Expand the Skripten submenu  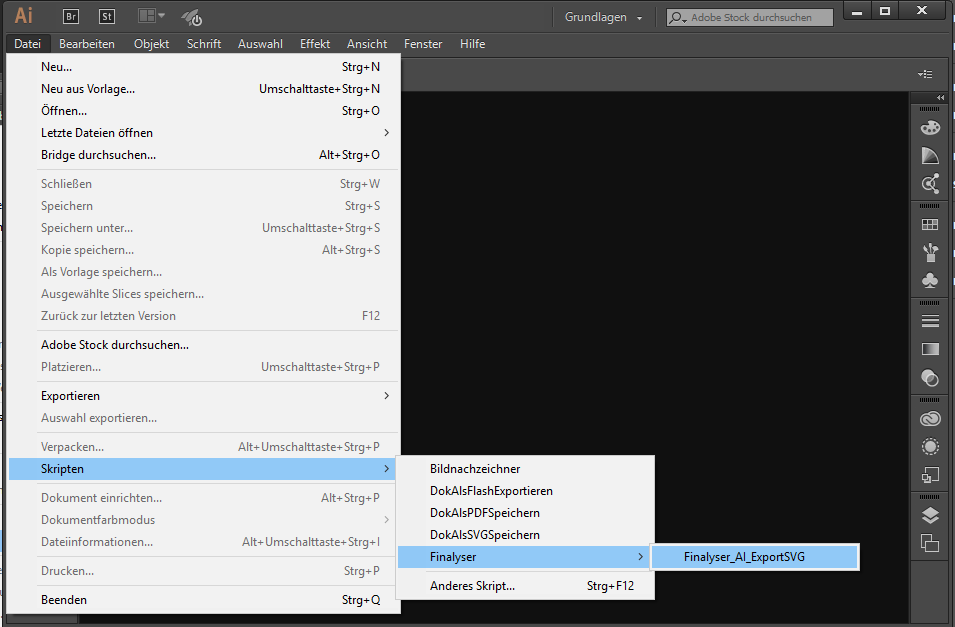tap(202, 469)
